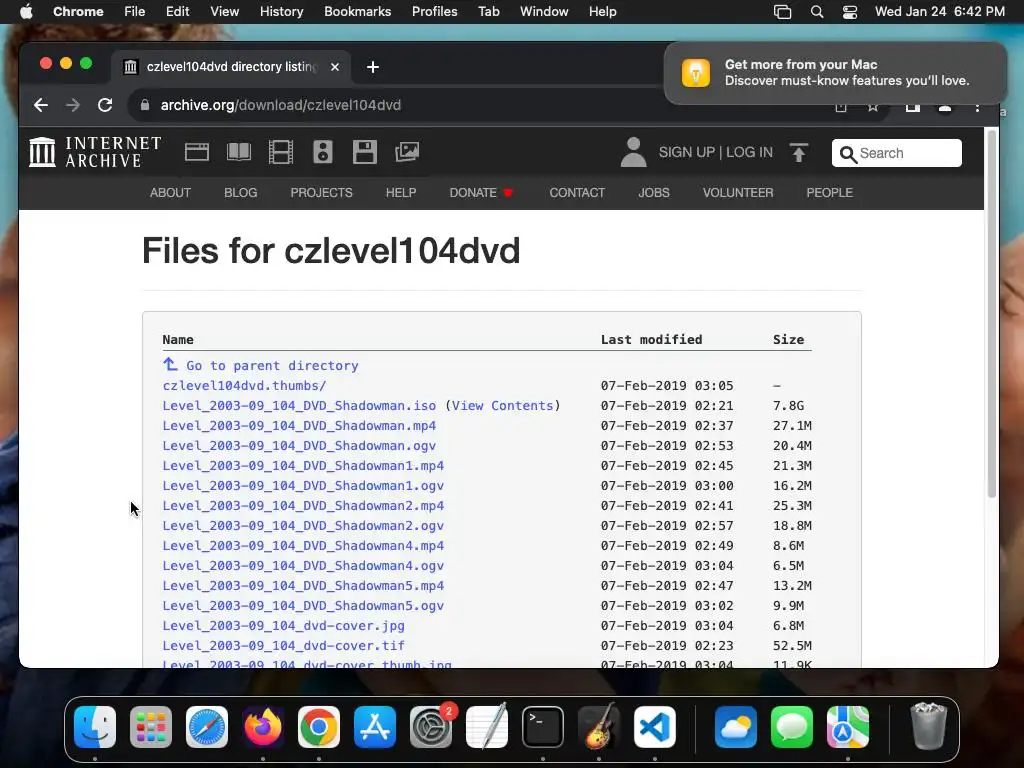Open Level_2003-09_104_dvd-cover.tif link
Image resolution: width=1024 pixels, height=768 pixels.
coord(283,646)
